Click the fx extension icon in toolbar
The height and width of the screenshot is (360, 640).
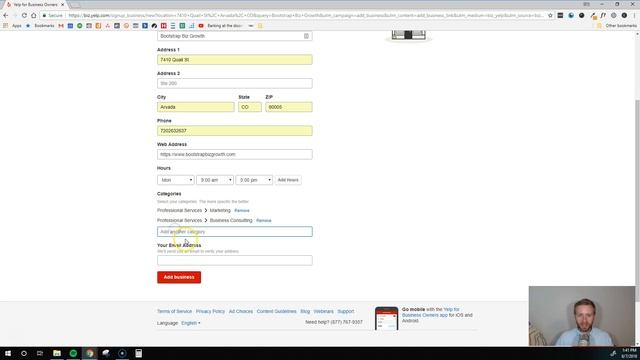click(x=603, y=15)
